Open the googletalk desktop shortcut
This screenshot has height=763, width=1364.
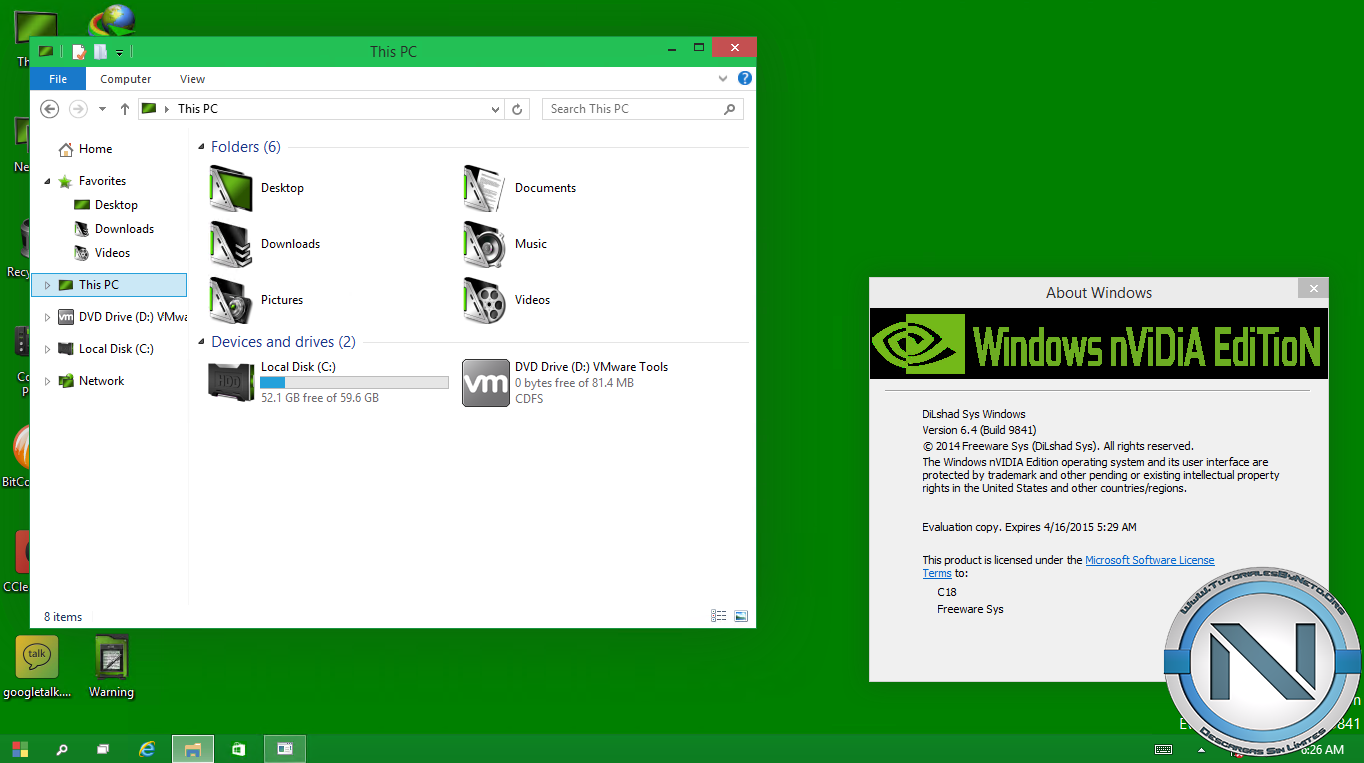(x=37, y=666)
